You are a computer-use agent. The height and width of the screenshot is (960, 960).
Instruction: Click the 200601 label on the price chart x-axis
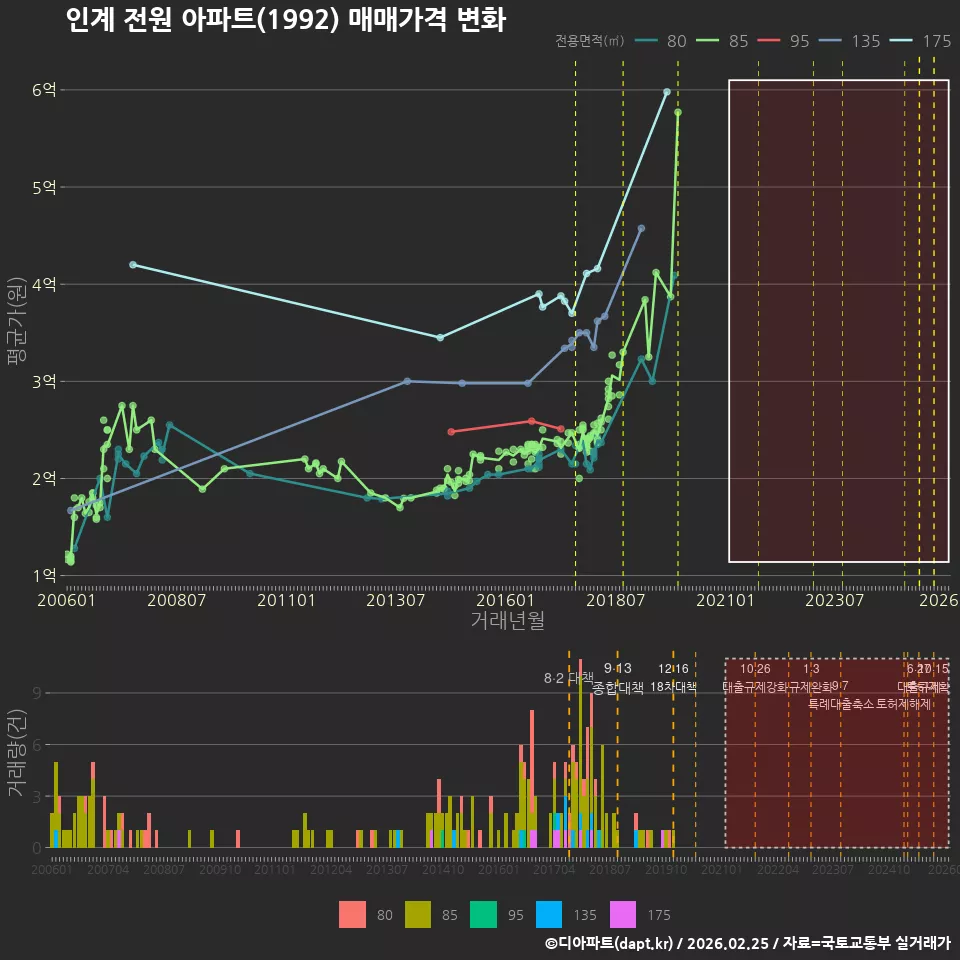(x=66, y=600)
